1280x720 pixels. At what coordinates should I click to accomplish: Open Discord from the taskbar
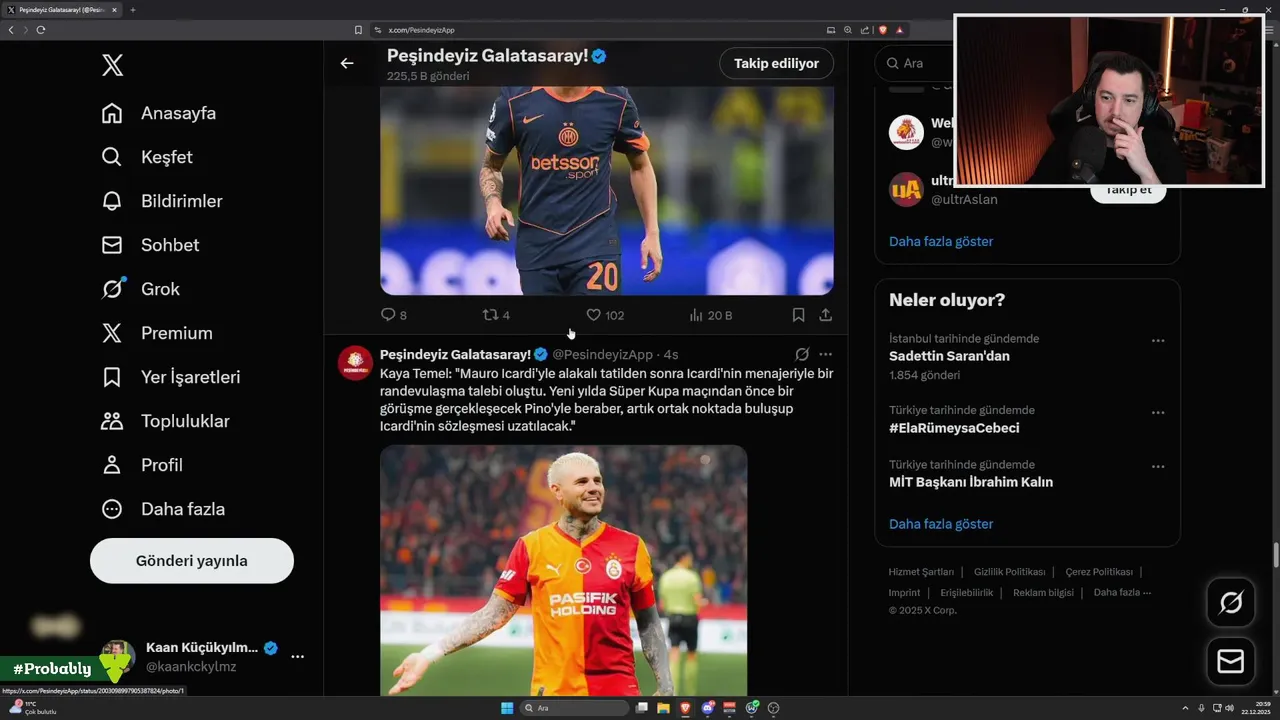708,708
